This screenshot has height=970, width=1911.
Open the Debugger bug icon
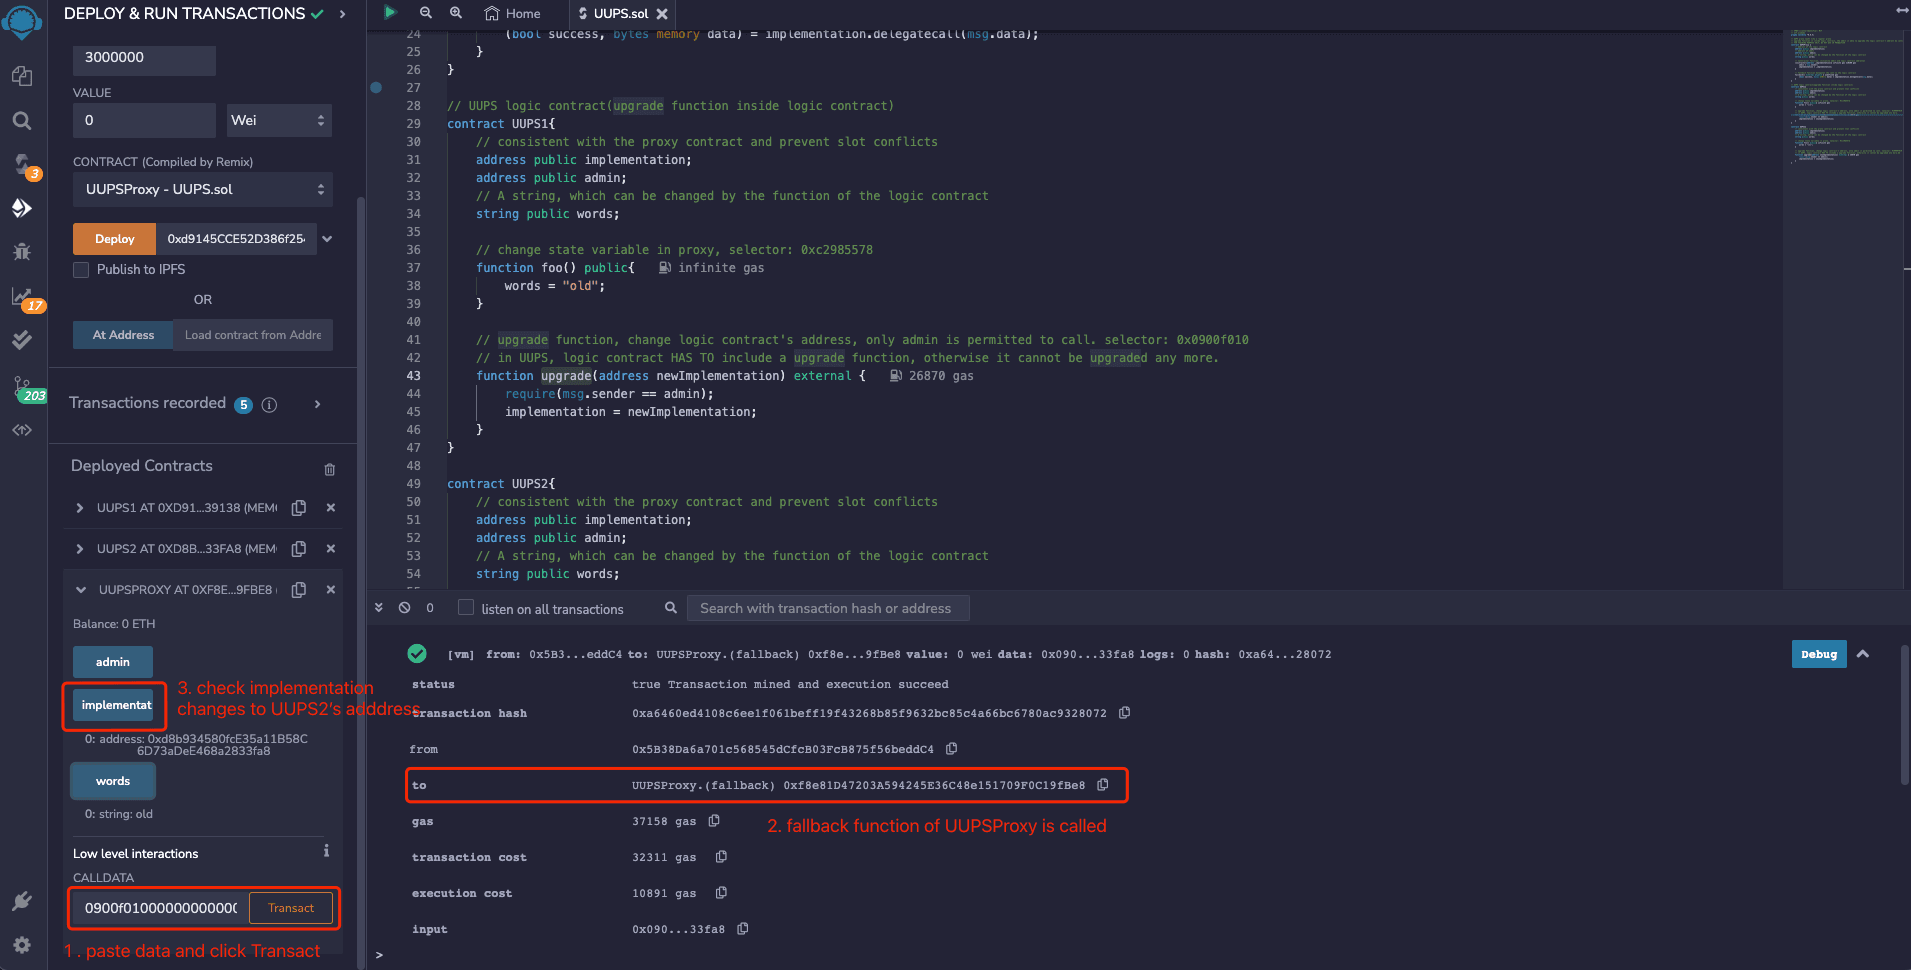tap(22, 251)
